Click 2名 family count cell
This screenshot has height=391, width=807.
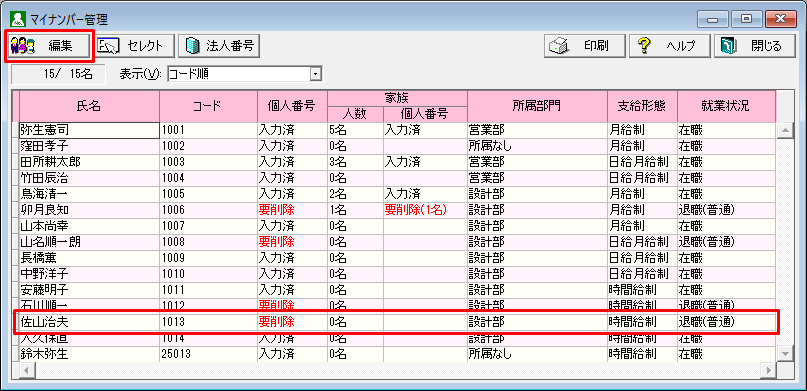pyautogui.click(x=355, y=194)
